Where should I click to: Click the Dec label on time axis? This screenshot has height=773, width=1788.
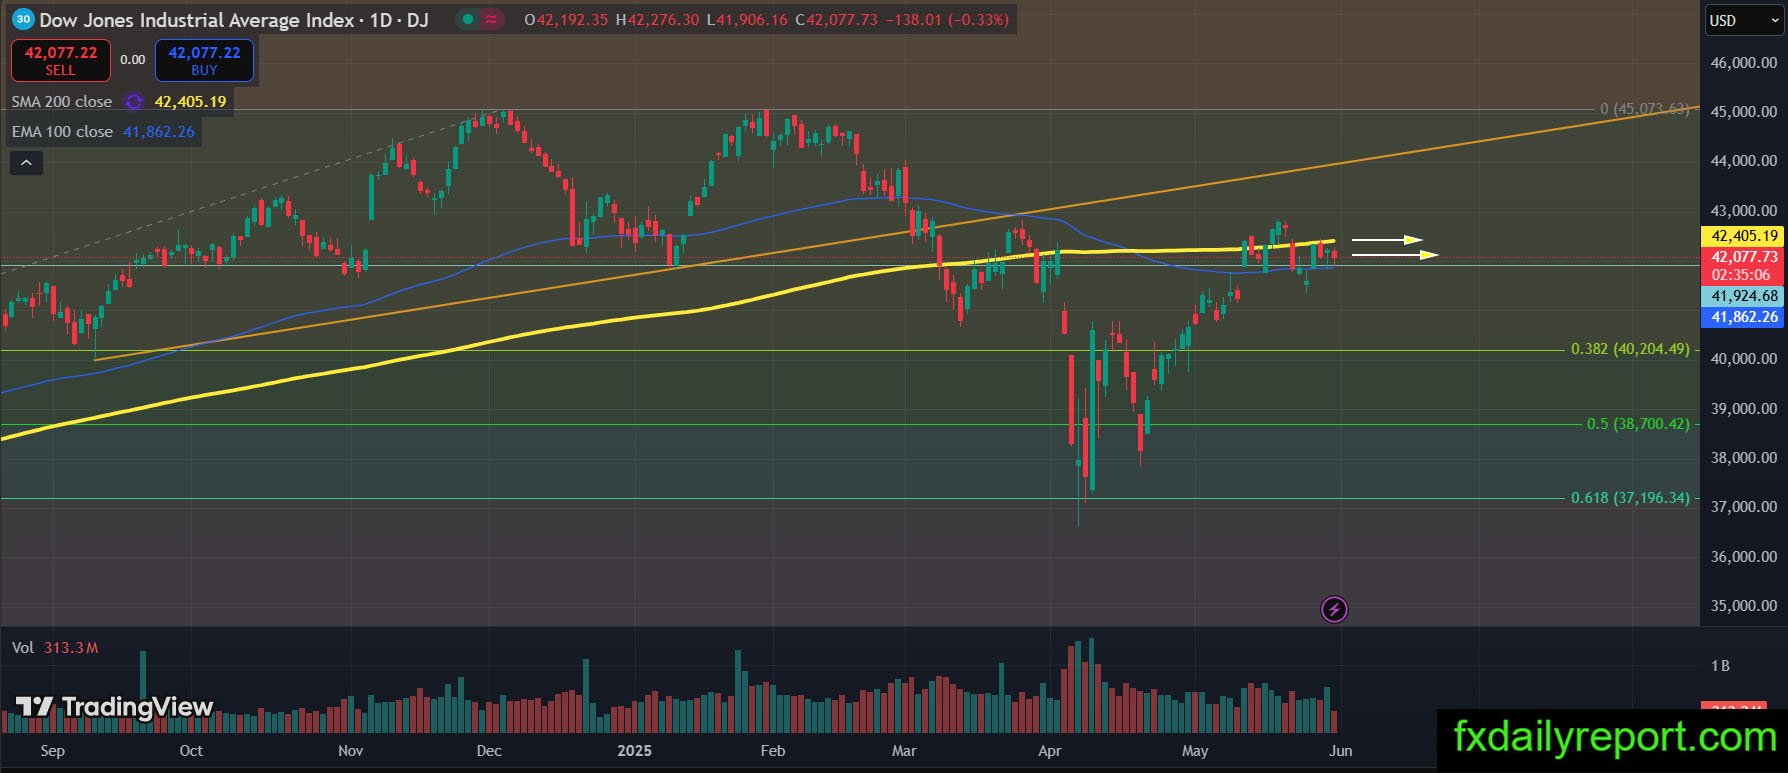[x=489, y=751]
